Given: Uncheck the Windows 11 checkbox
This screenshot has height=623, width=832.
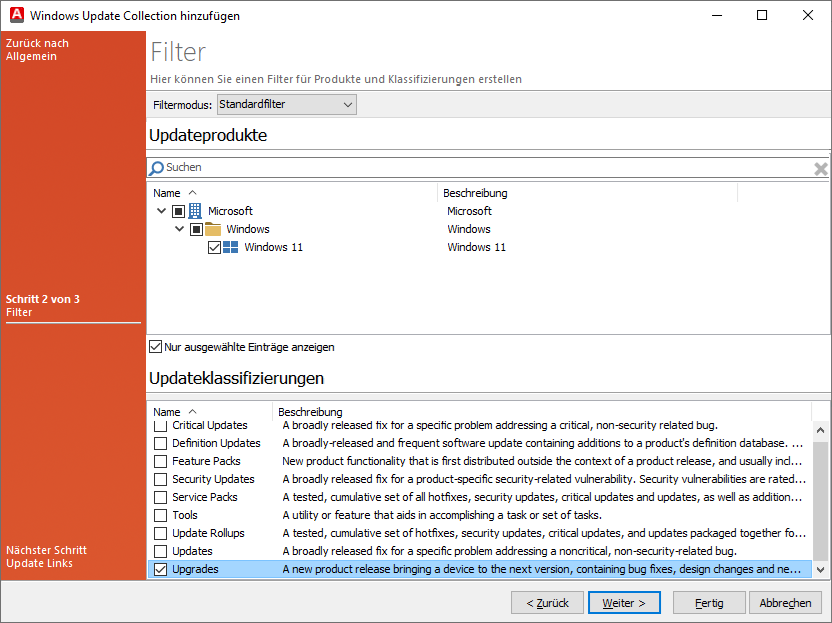Looking at the screenshot, I should tap(214, 247).
